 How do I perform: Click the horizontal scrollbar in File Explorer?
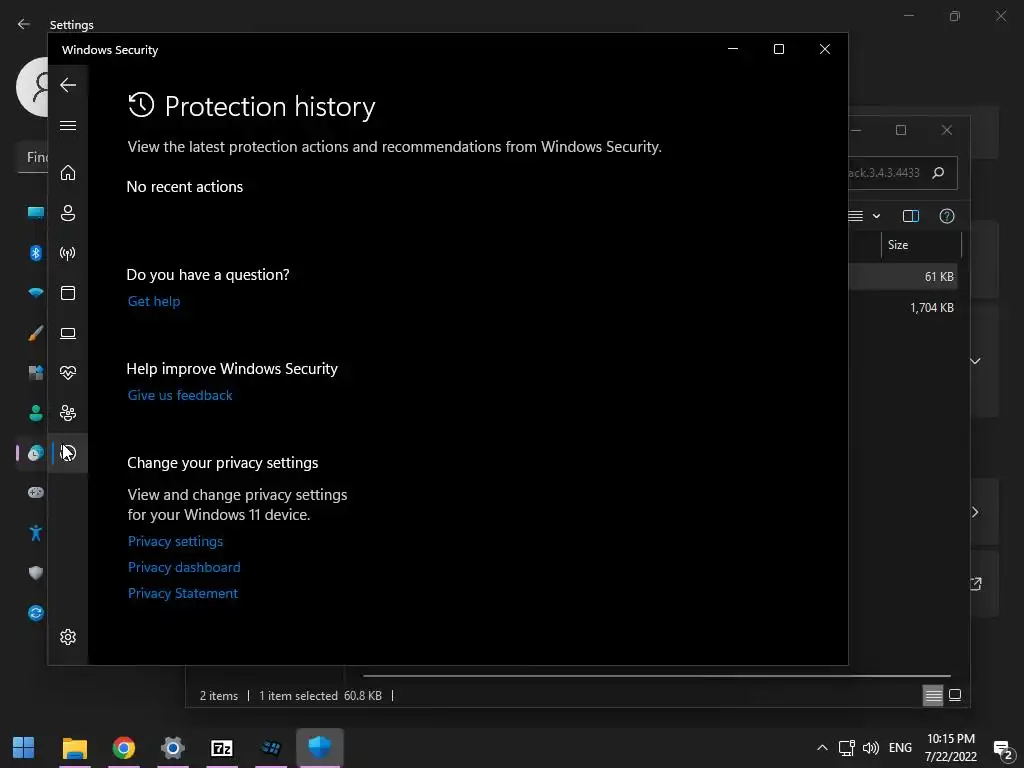(x=656, y=676)
